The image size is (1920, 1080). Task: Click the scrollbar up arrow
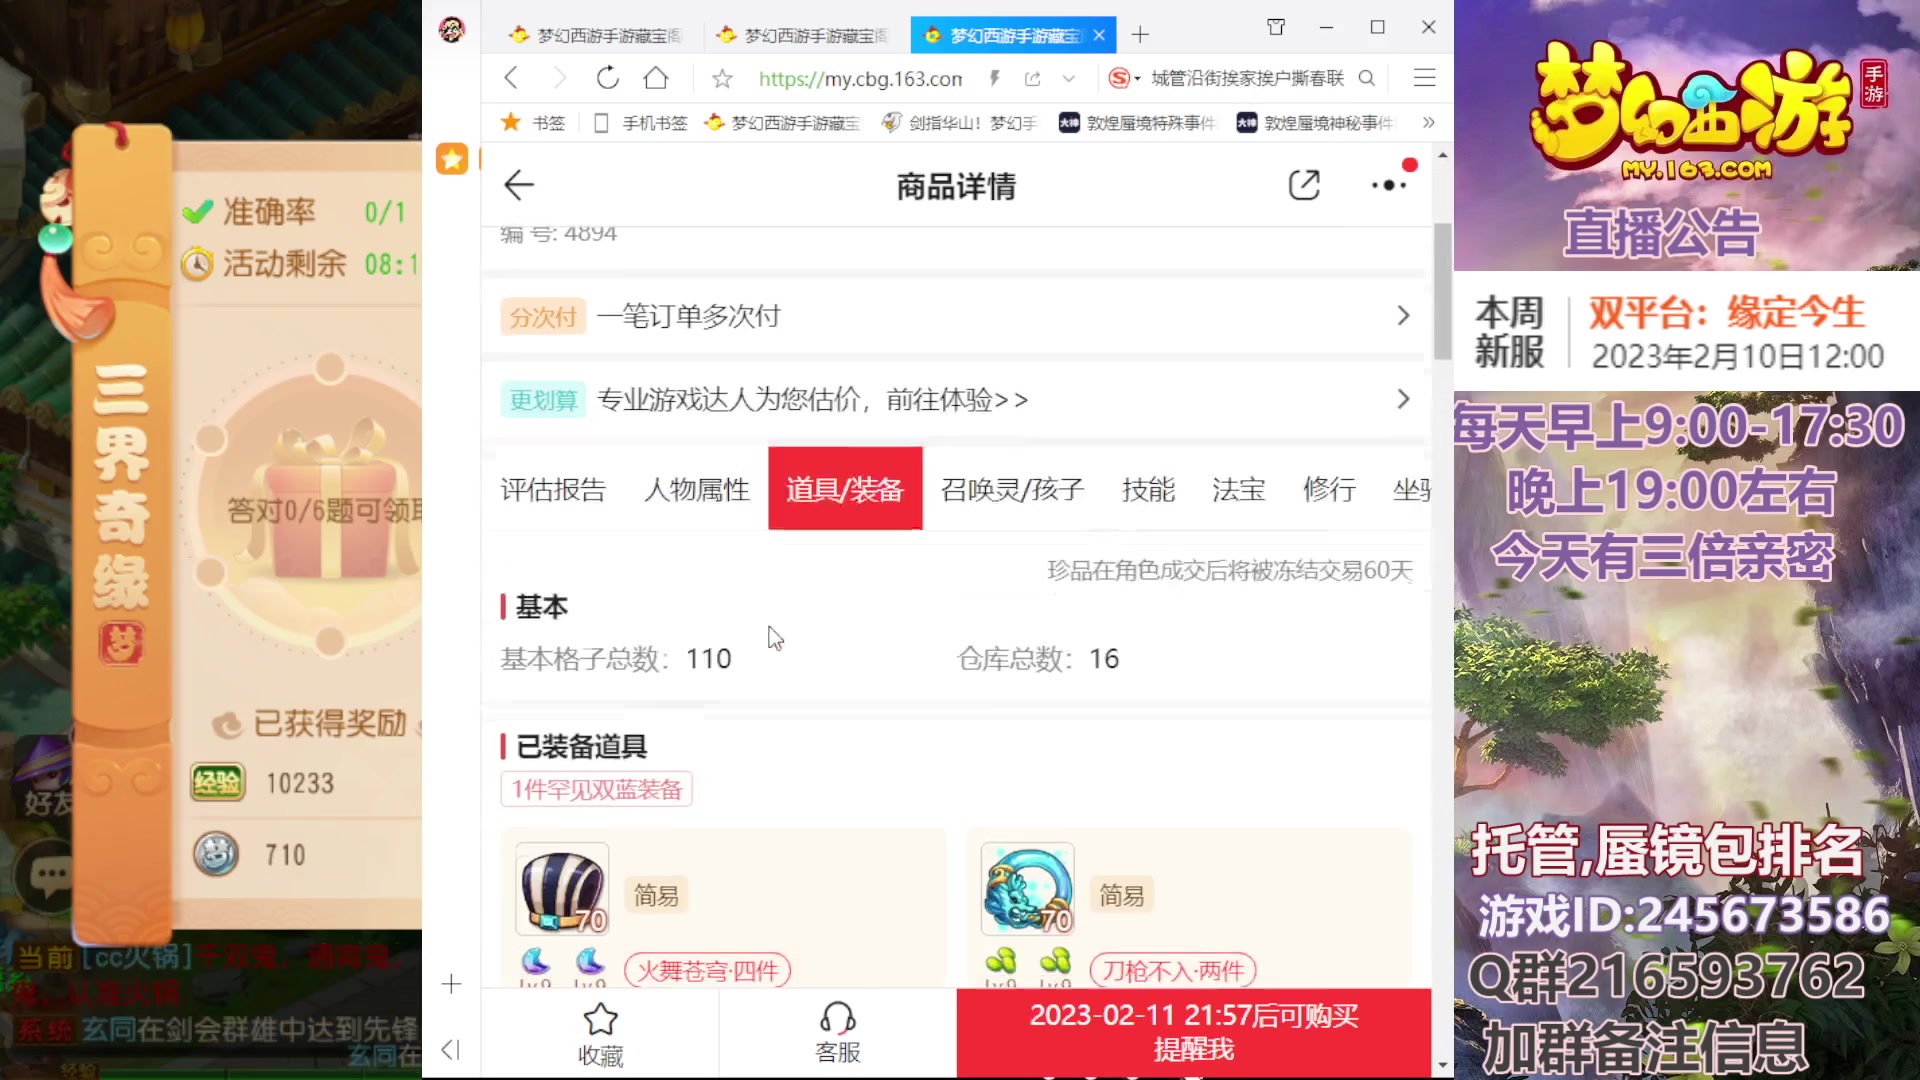tap(1442, 156)
